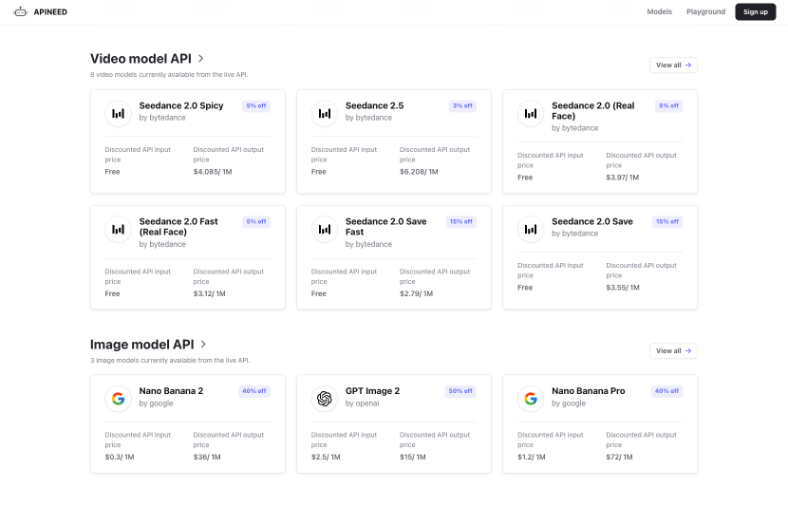The image size is (788, 507).
Task: Click the 3% off badge on Seedance 2.5
Action: [x=462, y=106]
